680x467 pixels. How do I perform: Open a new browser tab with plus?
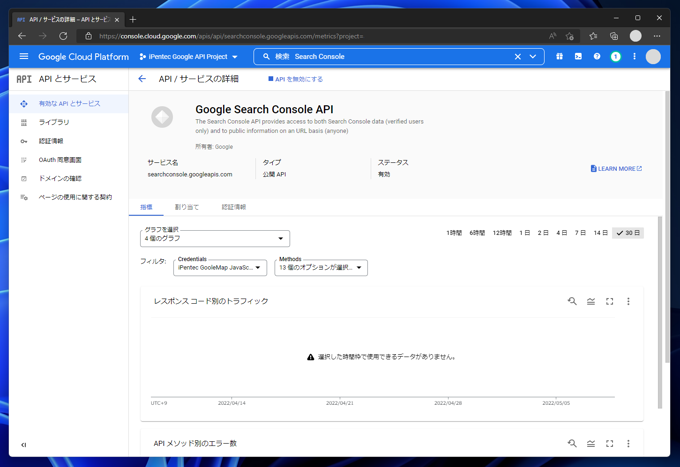point(133,20)
